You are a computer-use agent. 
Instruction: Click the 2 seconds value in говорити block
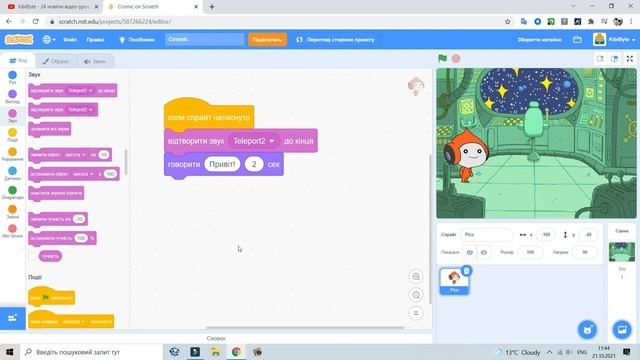[254, 164]
